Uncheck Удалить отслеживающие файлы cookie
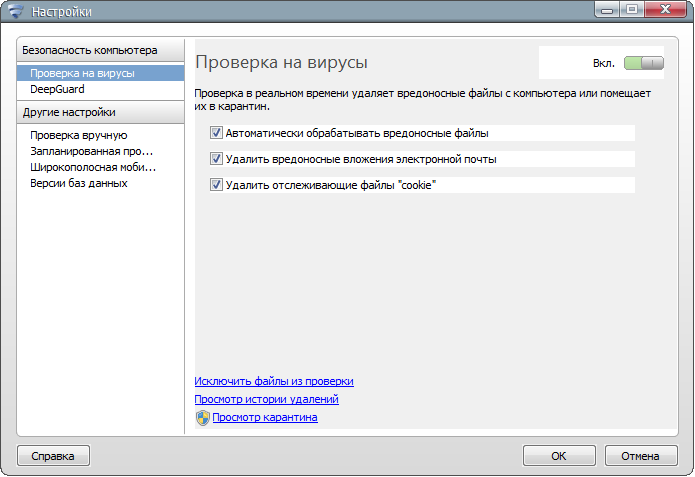The image size is (695, 477). coord(216,185)
